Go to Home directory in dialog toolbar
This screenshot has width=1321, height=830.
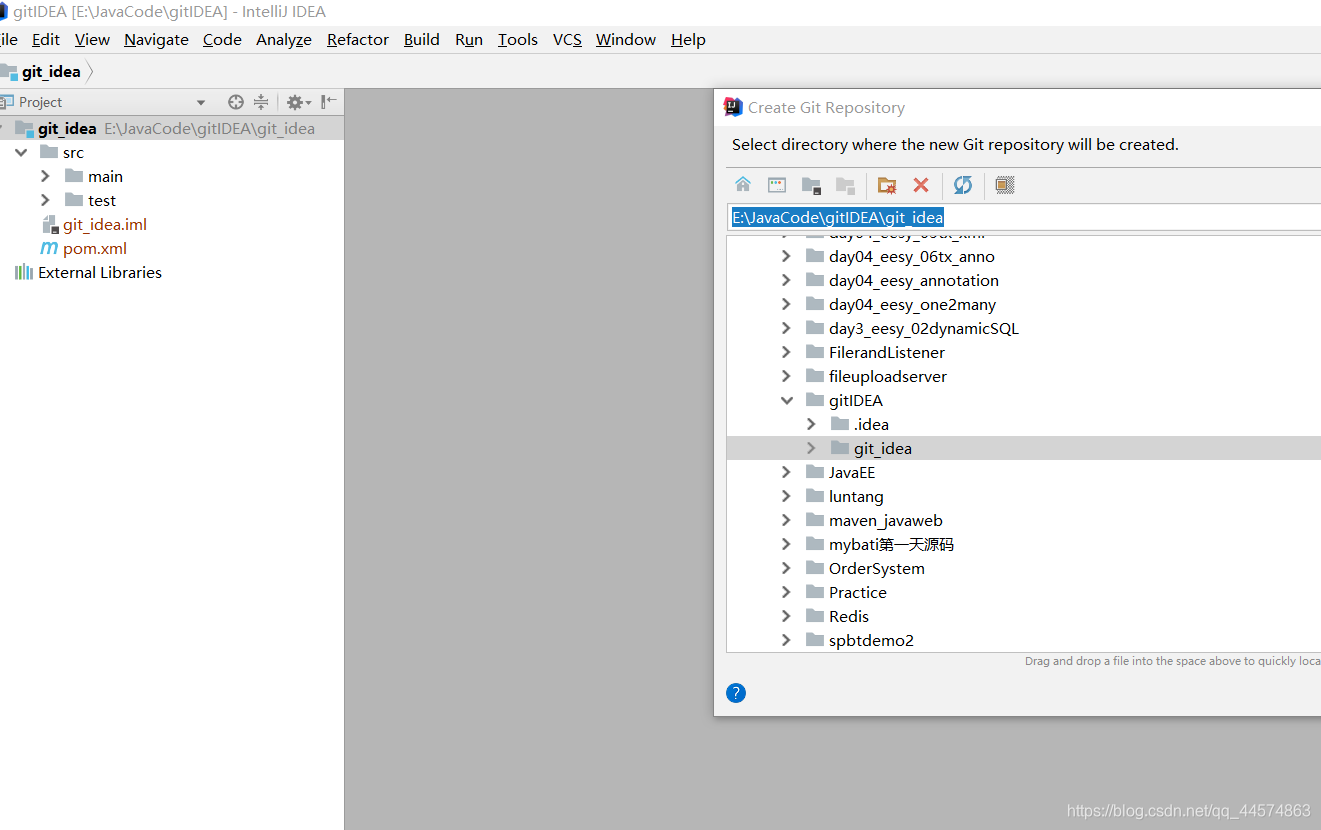[743, 185]
